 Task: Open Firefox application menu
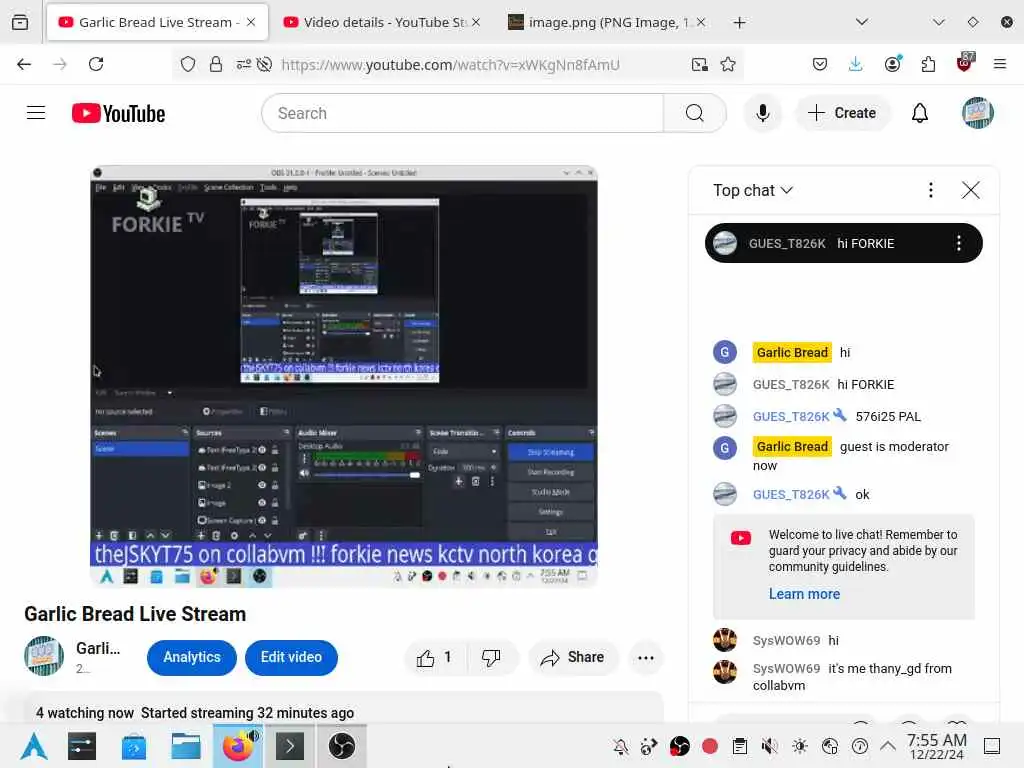[1000, 64]
